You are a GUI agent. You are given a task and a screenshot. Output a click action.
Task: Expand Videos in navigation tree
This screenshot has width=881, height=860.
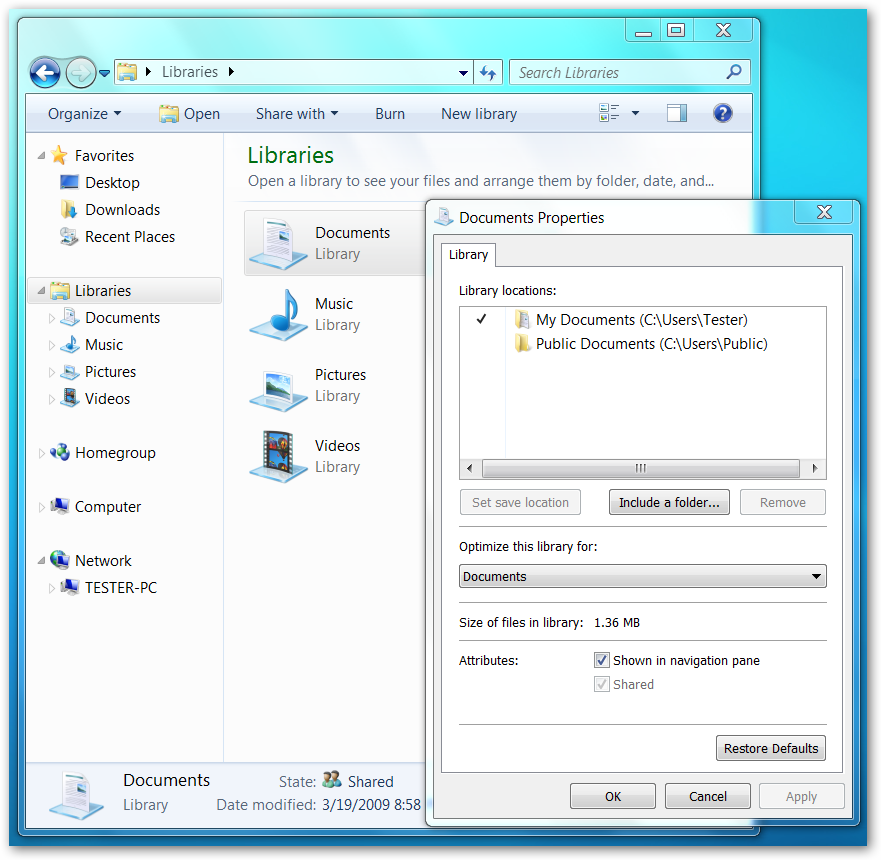(x=52, y=399)
